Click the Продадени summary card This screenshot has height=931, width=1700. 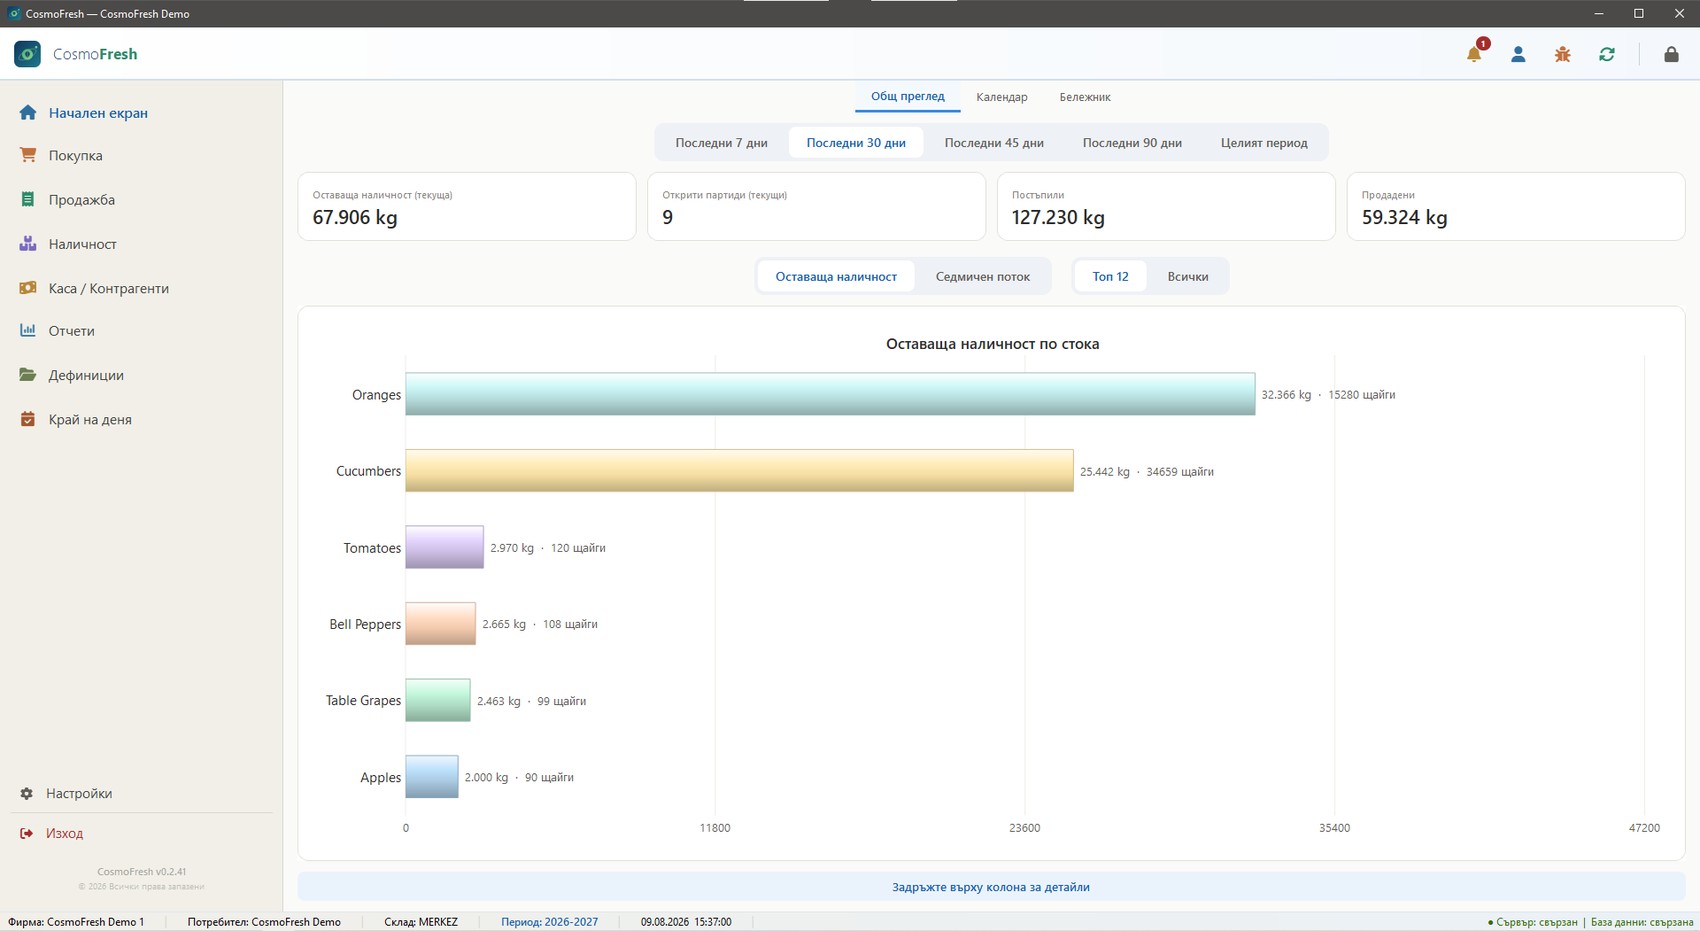pyautogui.click(x=1516, y=206)
